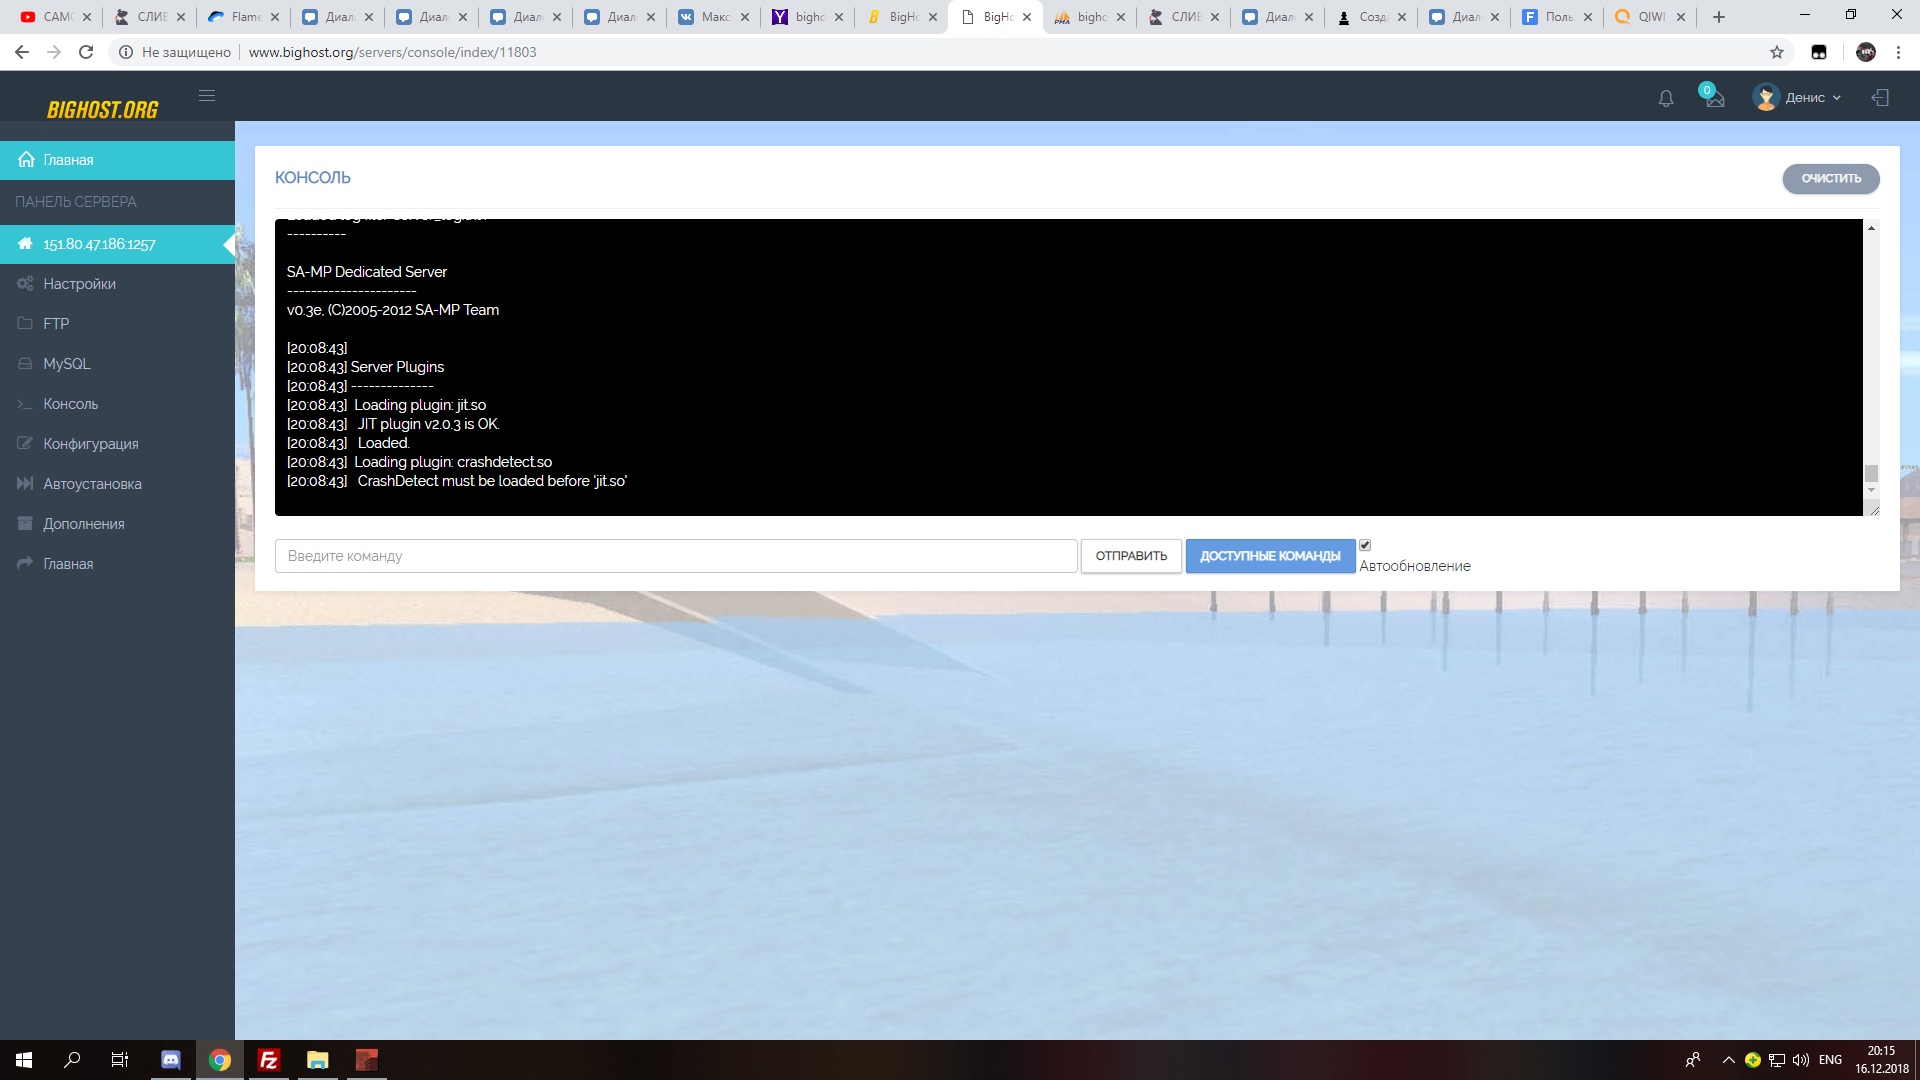Click the console scrollbar up arrow
The height and width of the screenshot is (1080, 1920).
click(x=1871, y=229)
